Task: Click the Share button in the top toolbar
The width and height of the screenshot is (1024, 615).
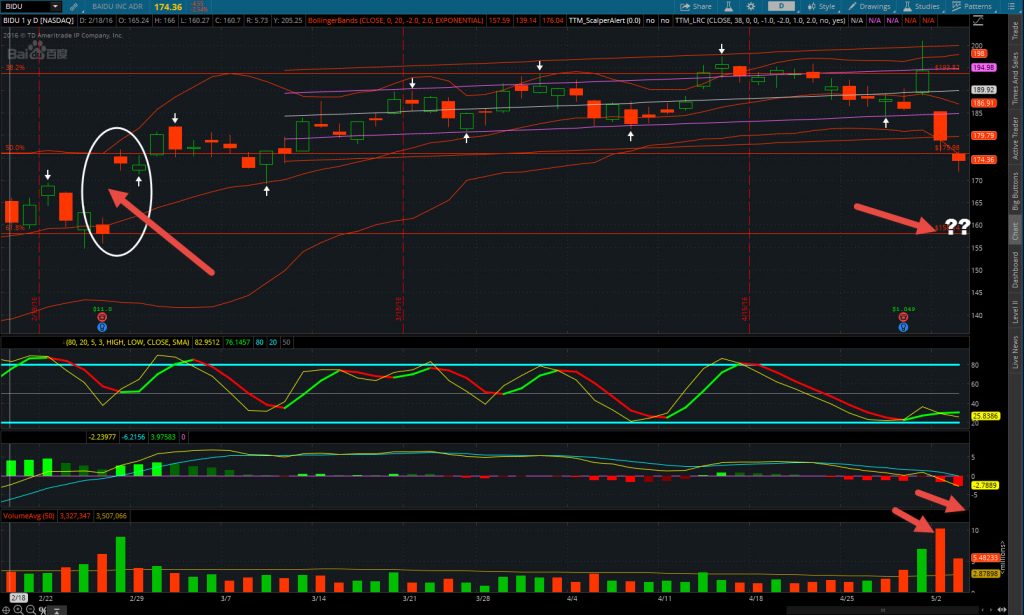Action: [x=696, y=7]
